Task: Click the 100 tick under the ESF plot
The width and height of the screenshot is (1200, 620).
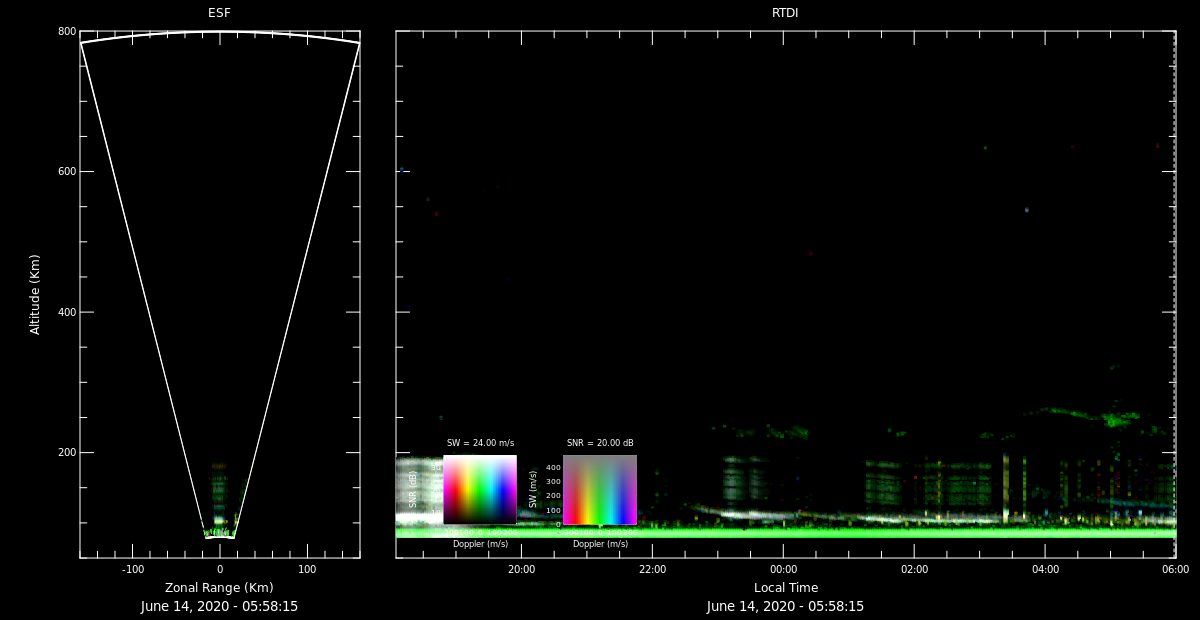Action: [307, 569]
